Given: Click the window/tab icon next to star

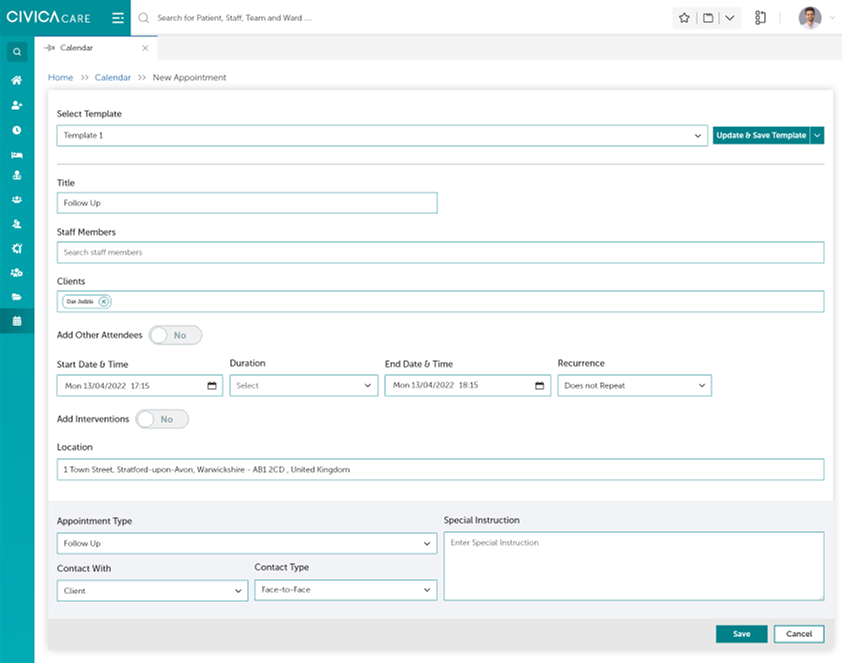Looking at the screenshot, I should point(709,18).
